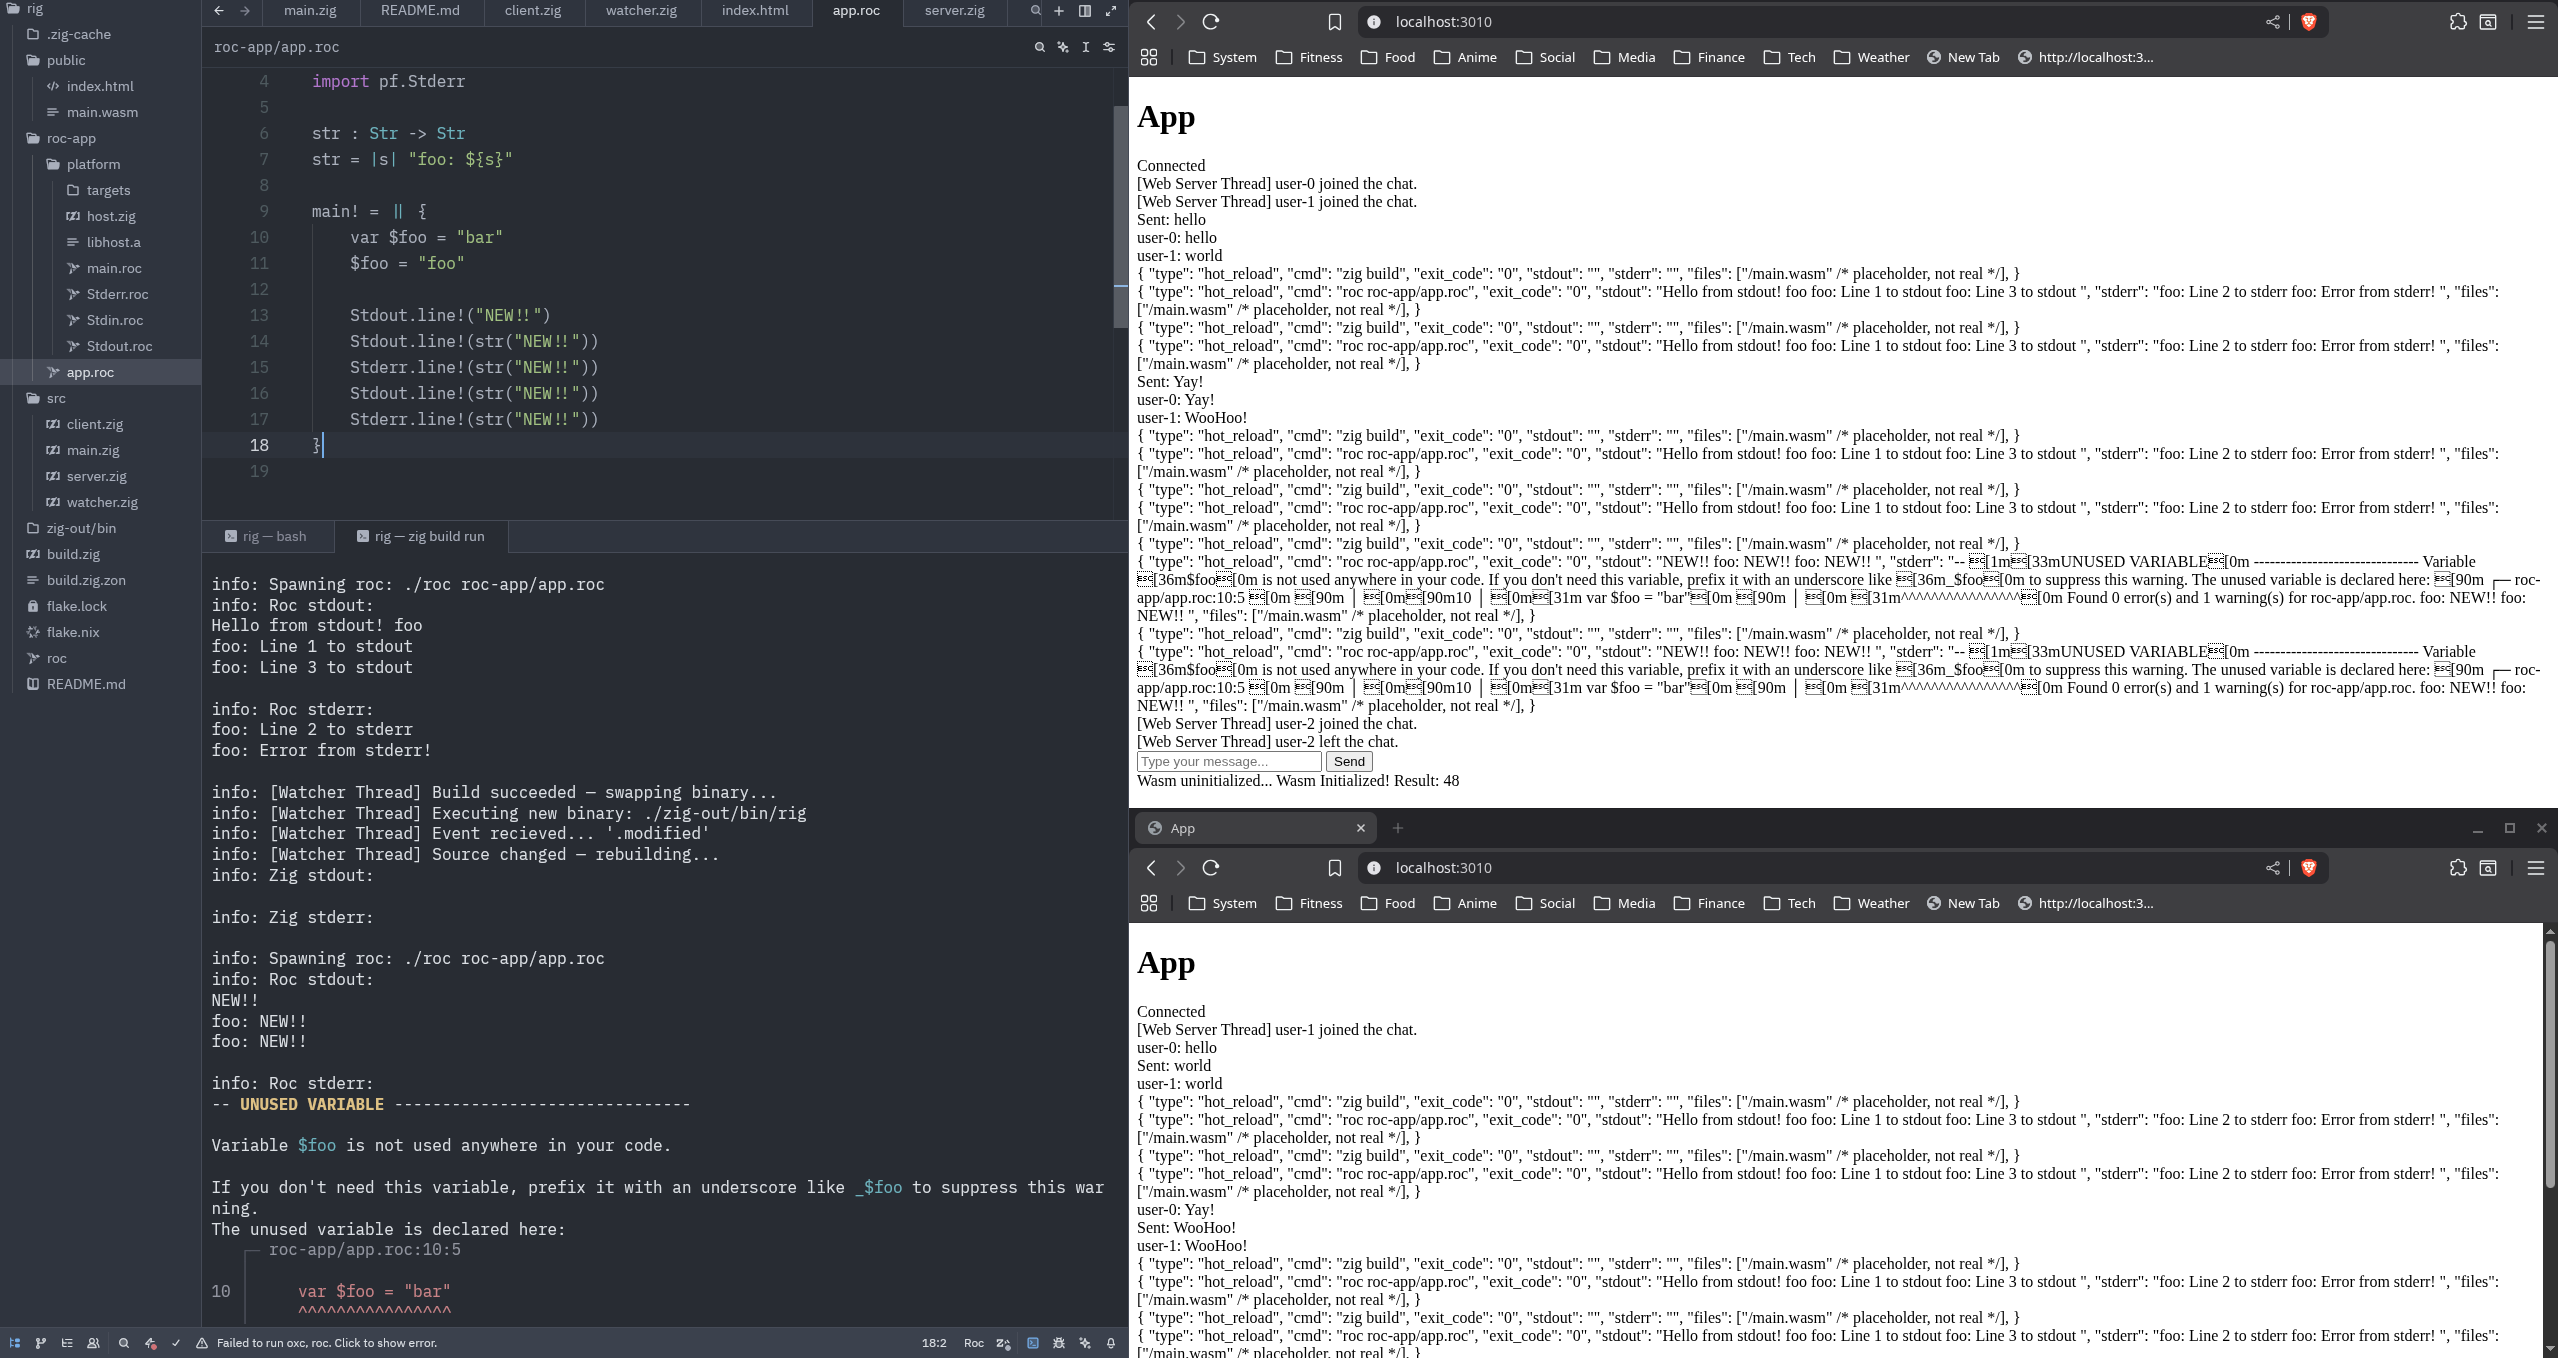Open the collaboration panel icon

click(93, 1343)
